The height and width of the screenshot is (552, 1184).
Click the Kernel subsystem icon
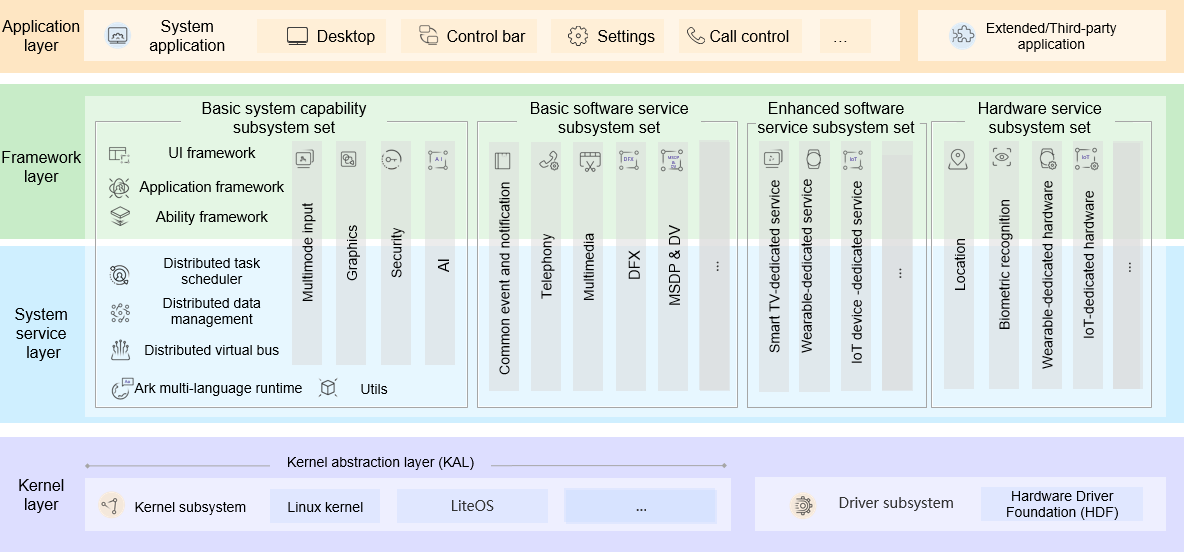pos(111,506)
